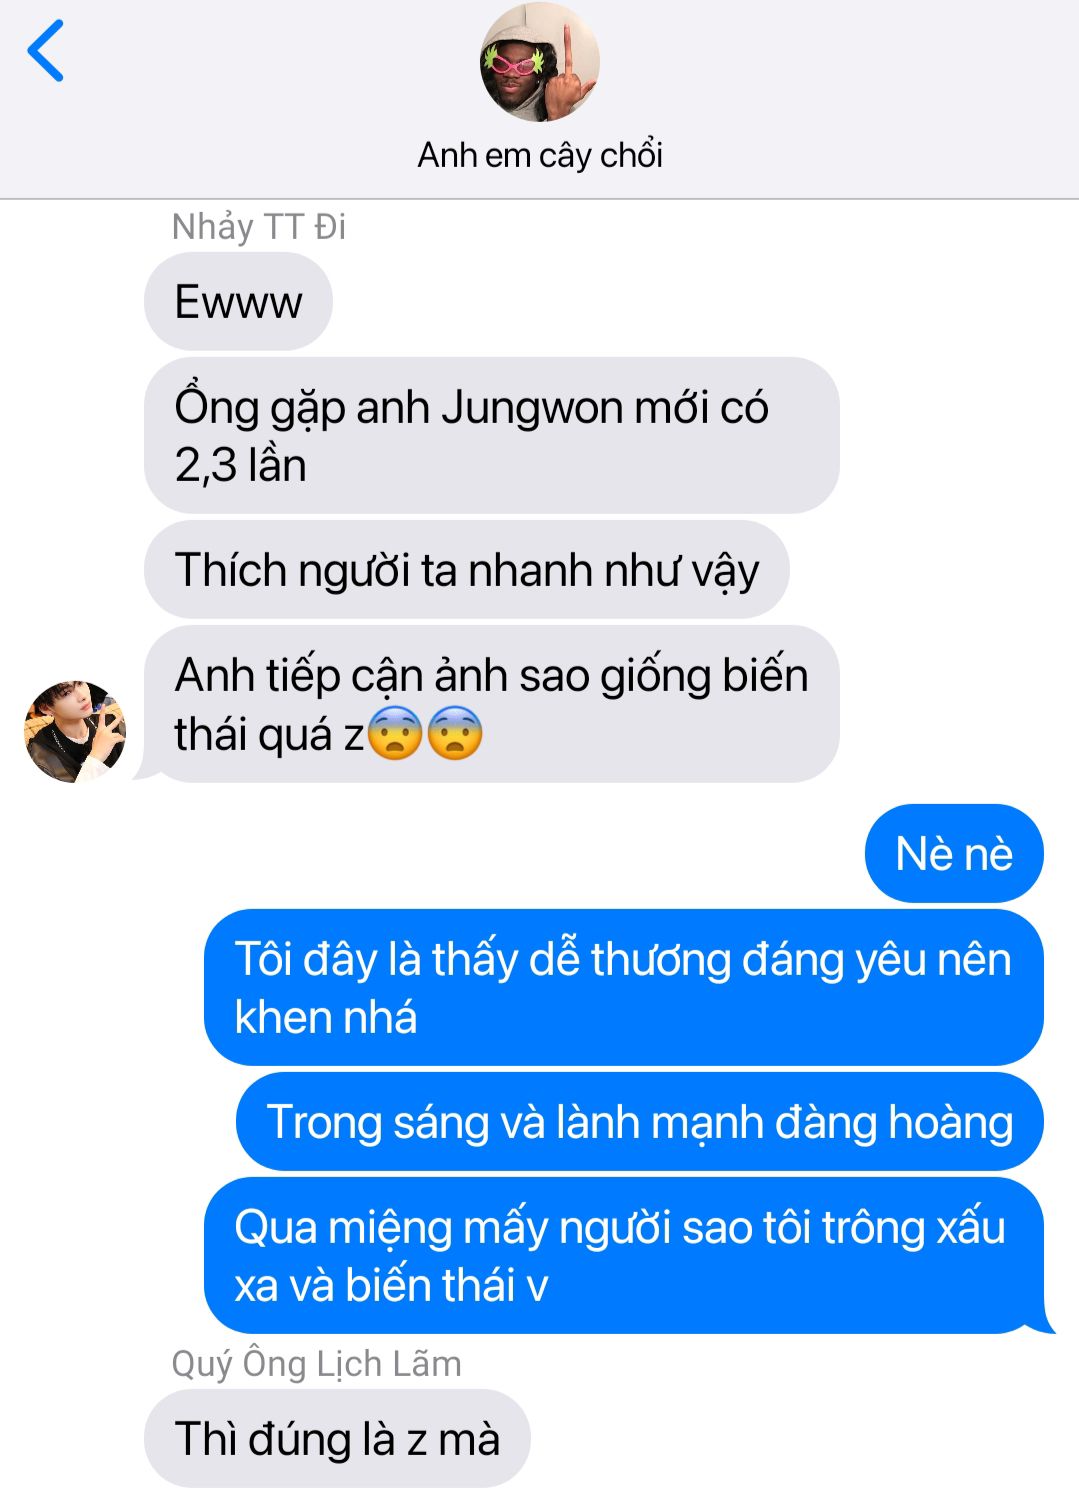Tap the 'Trong sáng và lành mạnh' bubble
The height and width of the screenshot is (1490, 1079).
640,1122
